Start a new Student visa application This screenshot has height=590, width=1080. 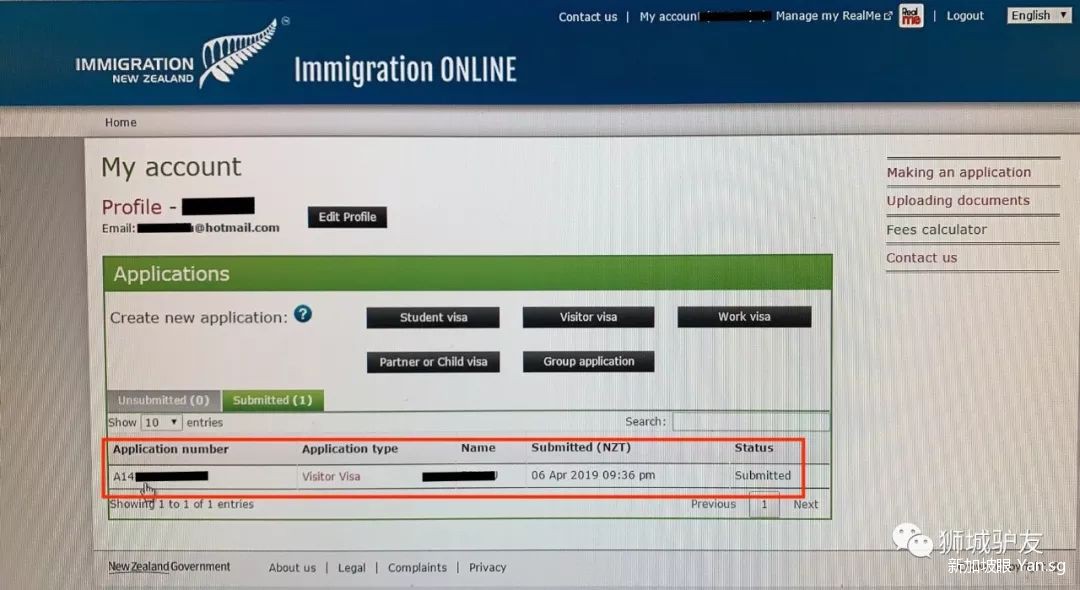pos(433,317)
